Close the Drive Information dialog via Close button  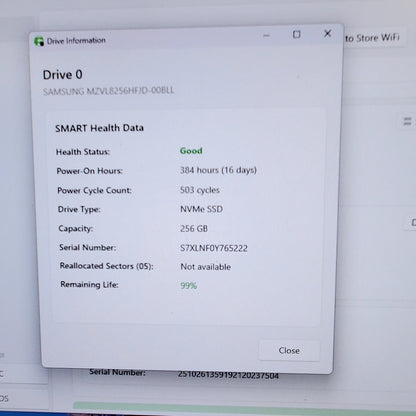pyautogui.click(x=289, y=350)
